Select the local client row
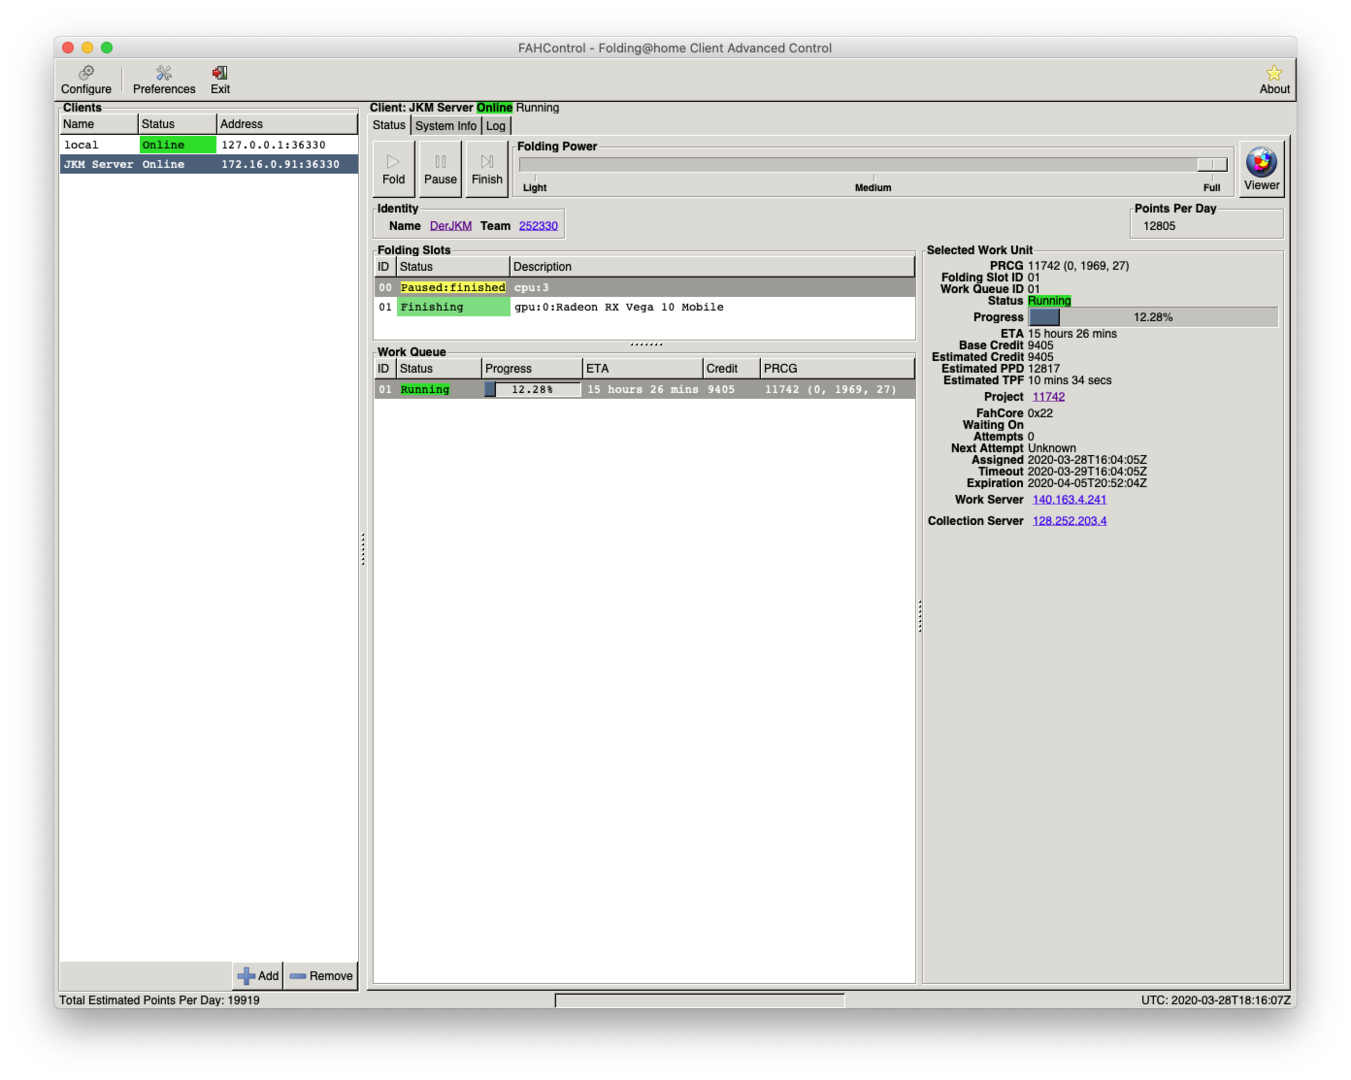The image size is (1351, 1080). point(208,145)
